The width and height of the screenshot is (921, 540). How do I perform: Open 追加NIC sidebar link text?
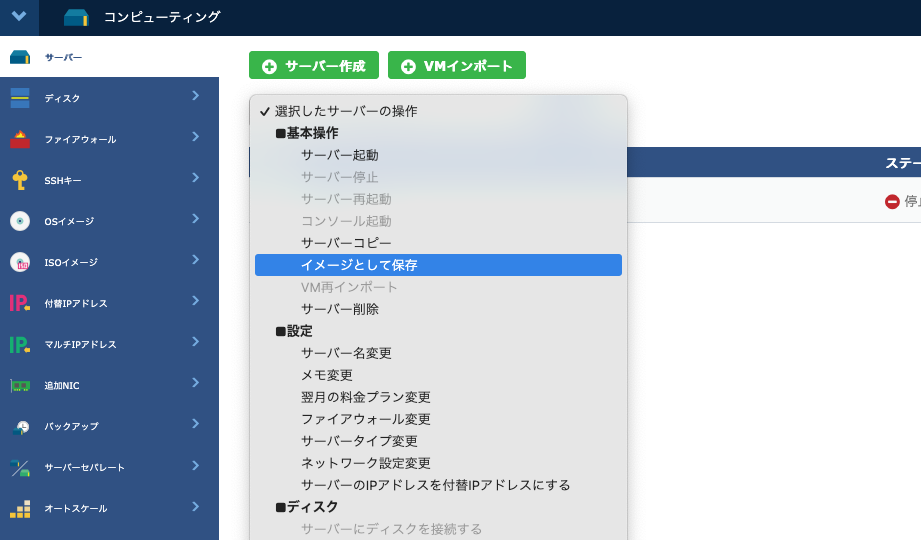pyautogui.click(x=62, y=385)
